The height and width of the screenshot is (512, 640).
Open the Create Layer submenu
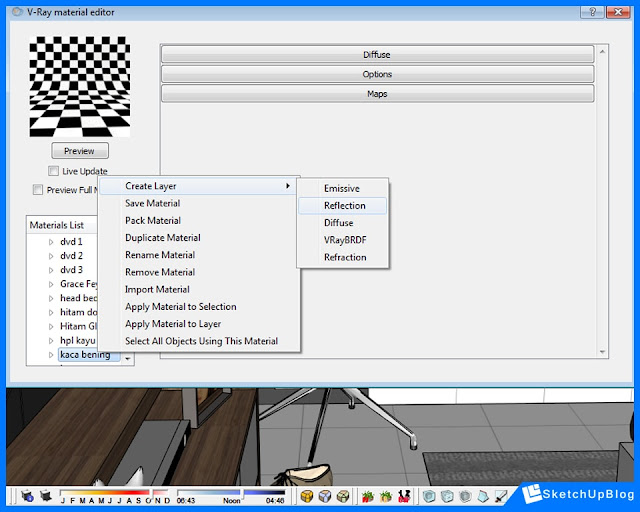tap(198, 186)
